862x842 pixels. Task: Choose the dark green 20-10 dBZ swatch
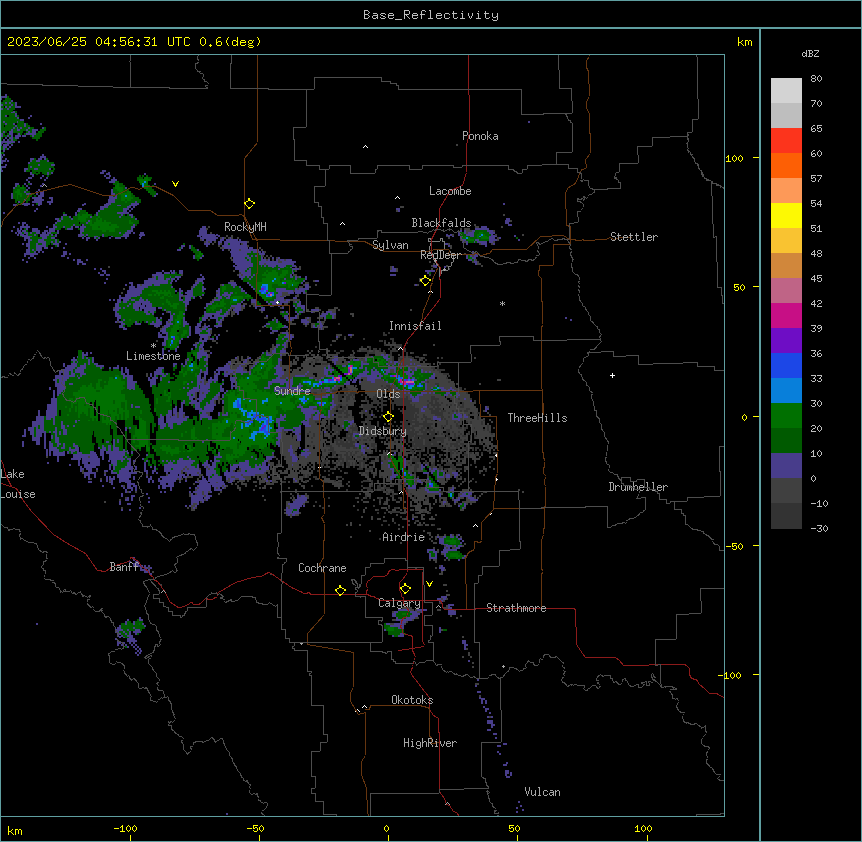point(786,440)
